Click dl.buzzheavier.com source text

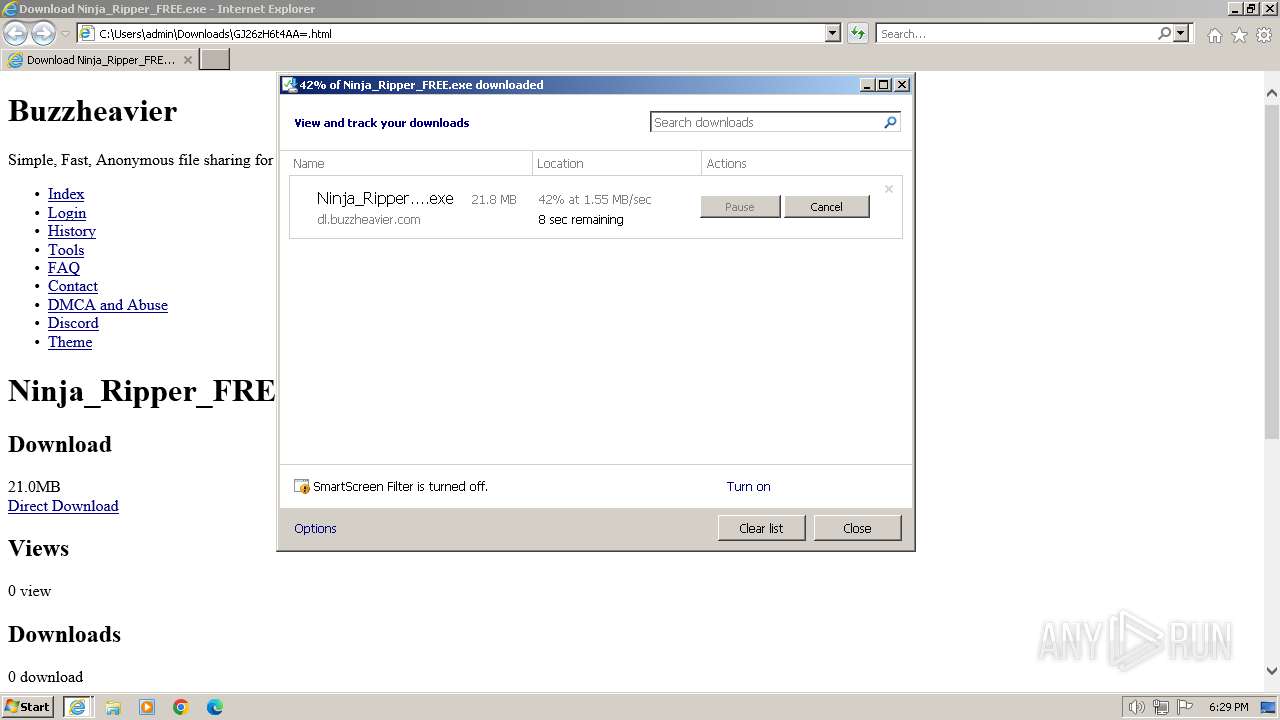click(369, 220)
